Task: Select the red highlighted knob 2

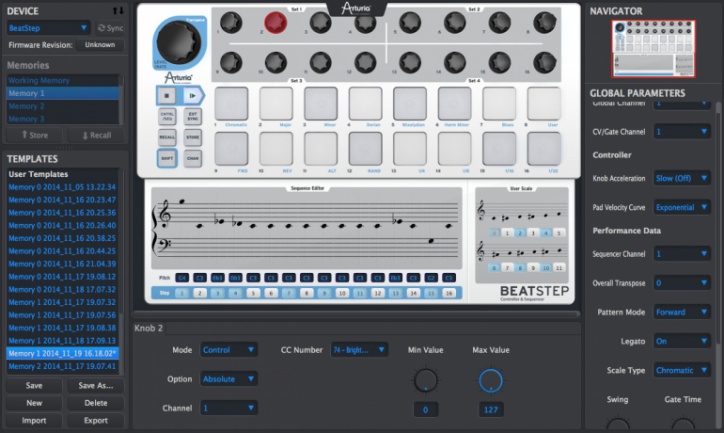Action: click(276, 23)
